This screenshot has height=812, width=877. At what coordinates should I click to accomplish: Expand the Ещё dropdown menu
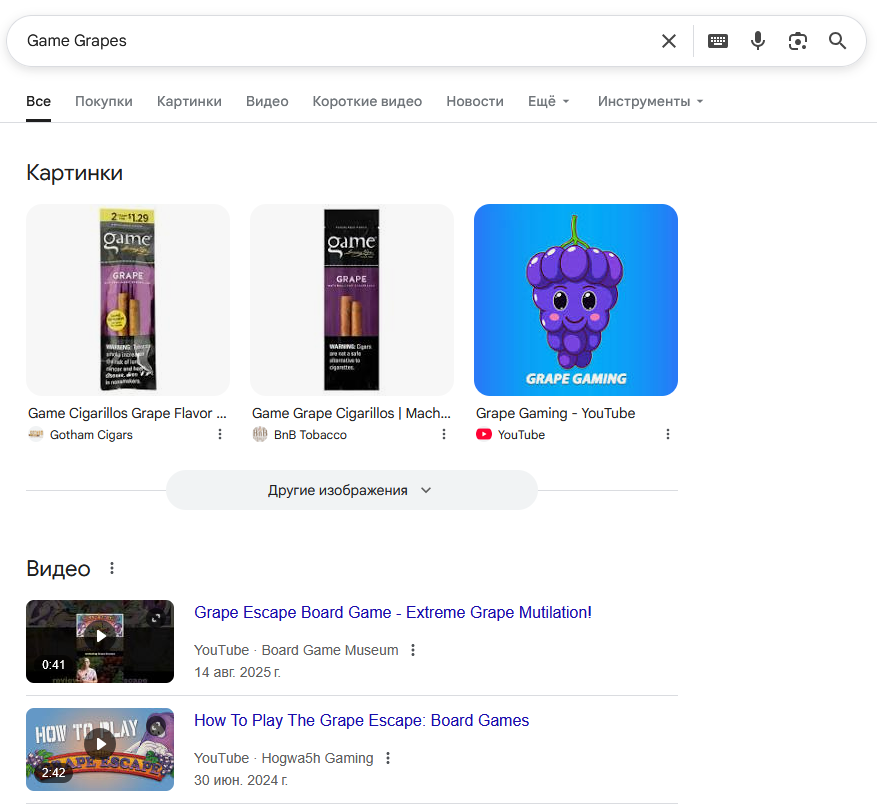[549, 101]
